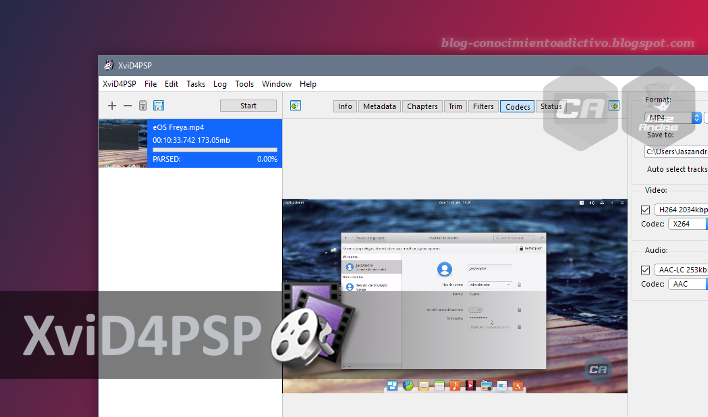Click the blue floppy disk save icon
The height and width of the screenshot is (417, 708).
point(158,106)
